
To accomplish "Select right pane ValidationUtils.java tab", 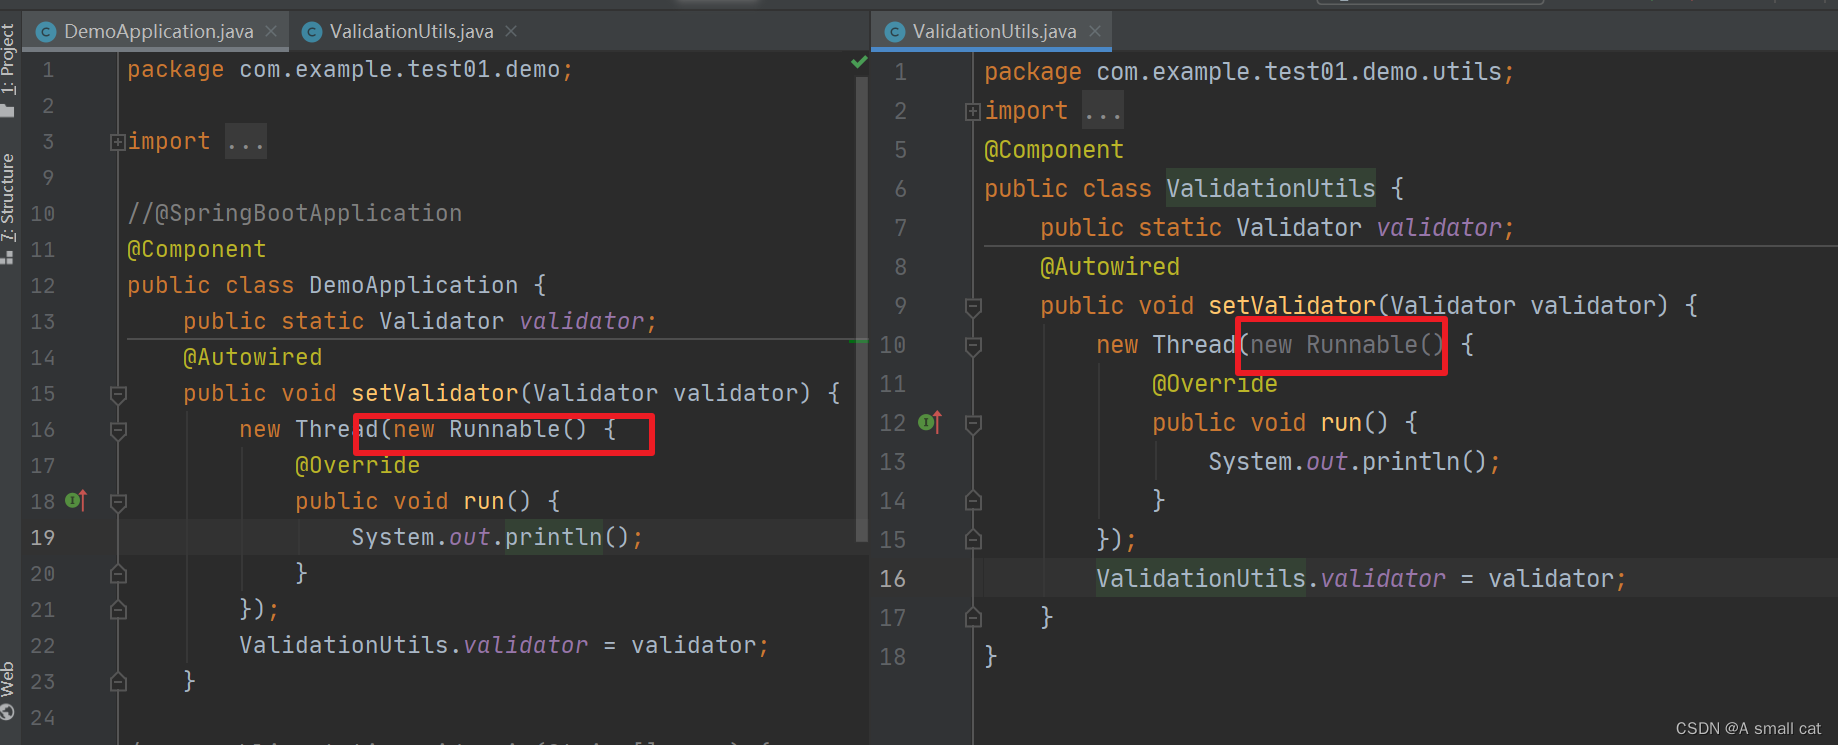I will (x=994, y=32).
